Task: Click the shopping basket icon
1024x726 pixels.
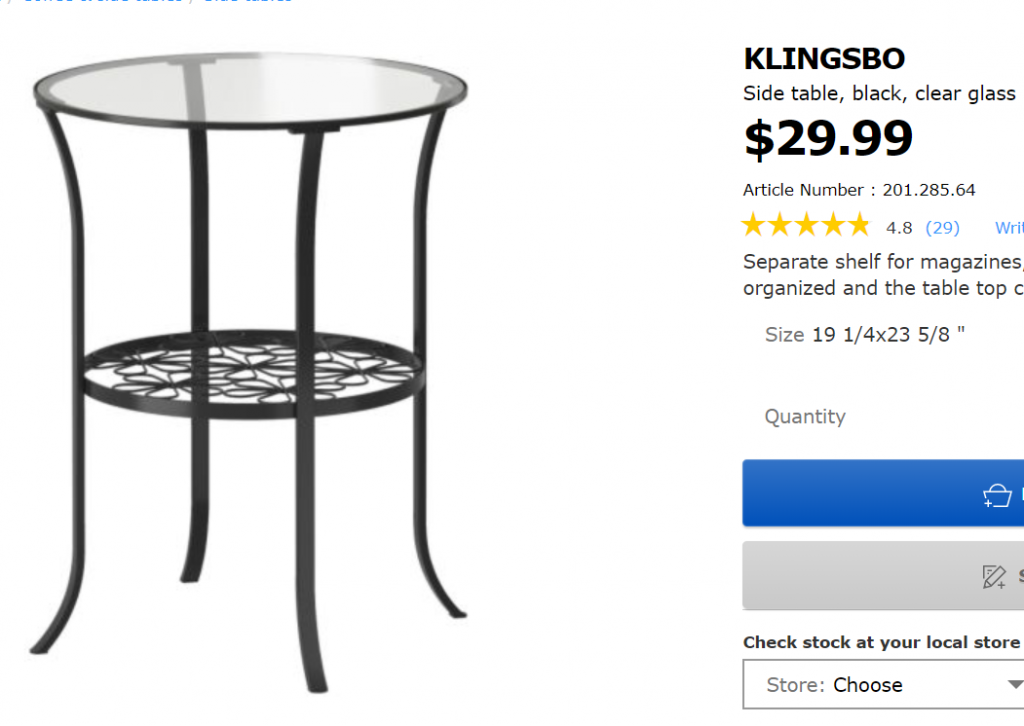Action: [x=997, y=496]
